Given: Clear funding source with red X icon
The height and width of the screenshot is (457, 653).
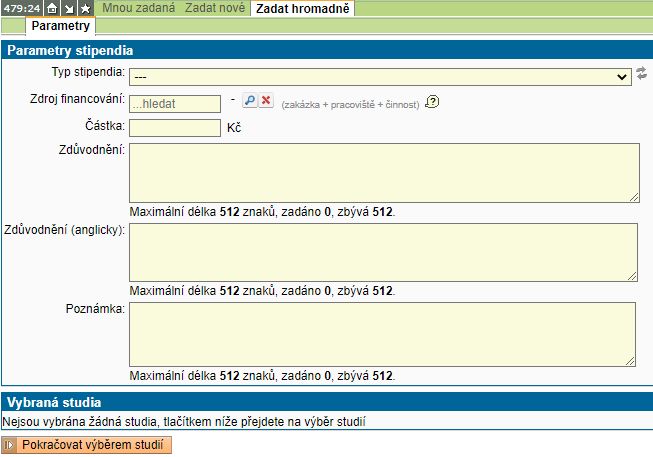Looking at the screenshot, I should (266, 101).
